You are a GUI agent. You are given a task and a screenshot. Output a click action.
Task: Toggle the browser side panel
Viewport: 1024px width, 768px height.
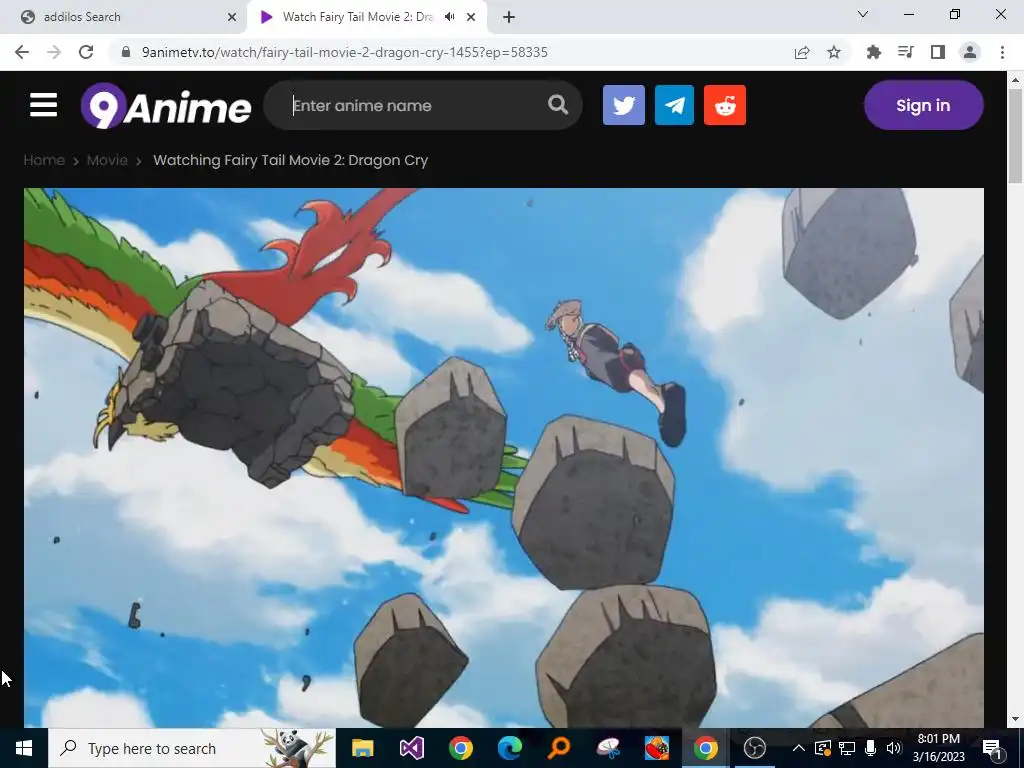click(938, 52)
